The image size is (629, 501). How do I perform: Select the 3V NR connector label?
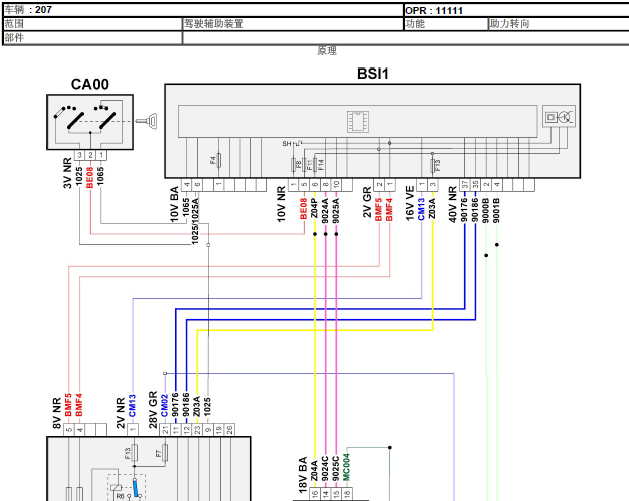tap(67, 173)
